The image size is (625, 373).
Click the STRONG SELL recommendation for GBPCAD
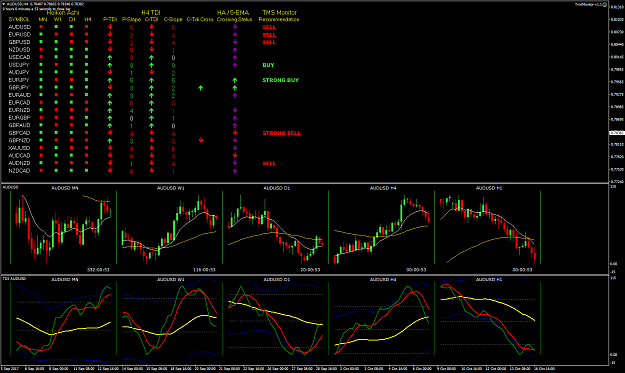(x=281, y=133)
